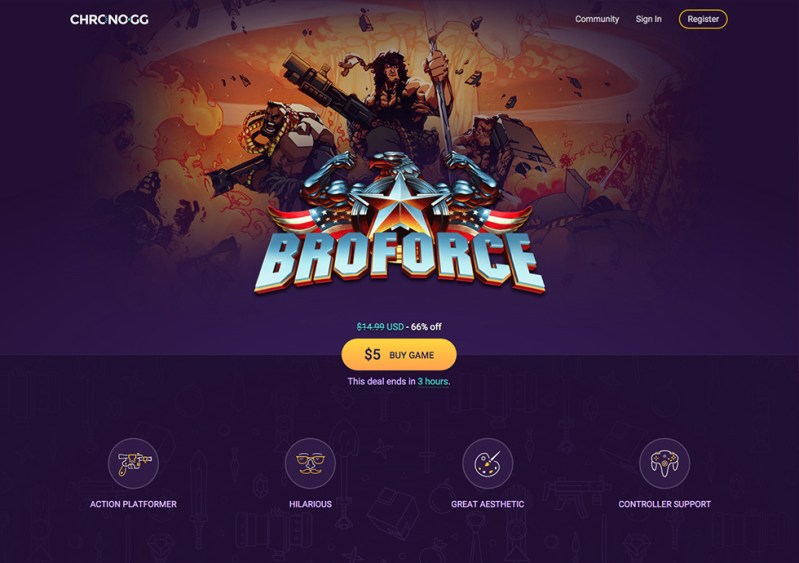Click the Chrono.gg logo
The height and width of the screenshot is (563, 799).
(109, 19)
